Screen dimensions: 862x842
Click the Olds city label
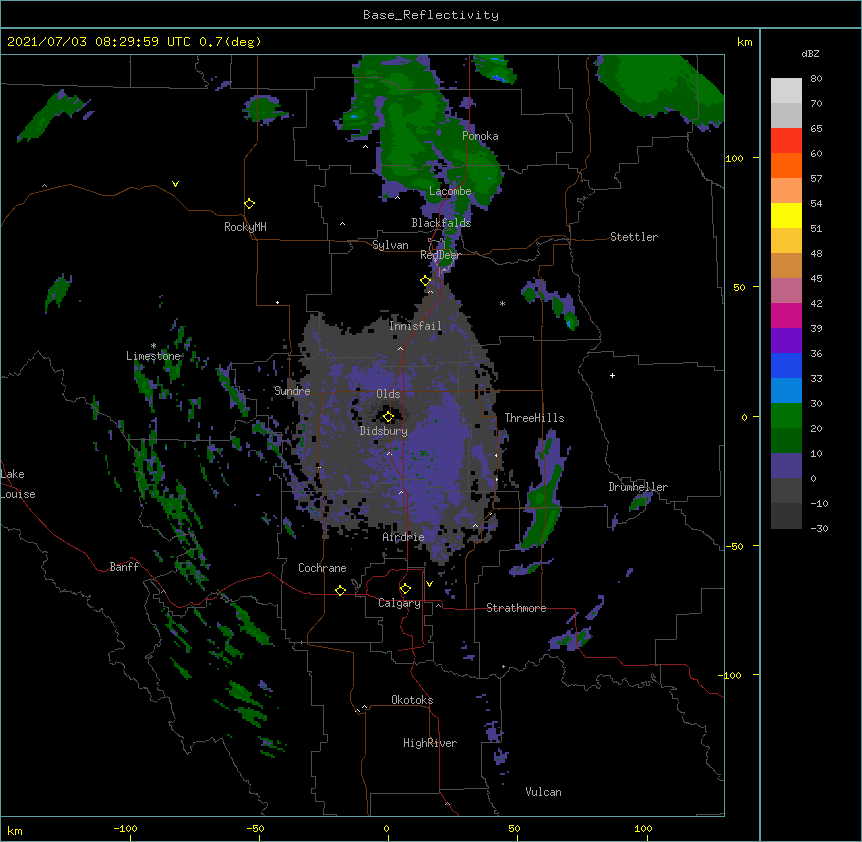click(388, 394)
